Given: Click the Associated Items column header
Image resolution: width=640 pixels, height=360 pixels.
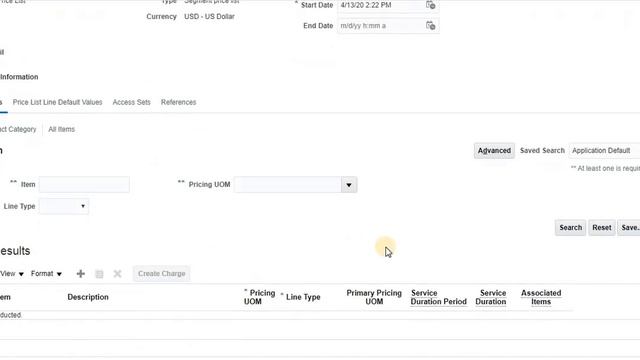Looking at the screenshot, I should (x=541, y=297).
